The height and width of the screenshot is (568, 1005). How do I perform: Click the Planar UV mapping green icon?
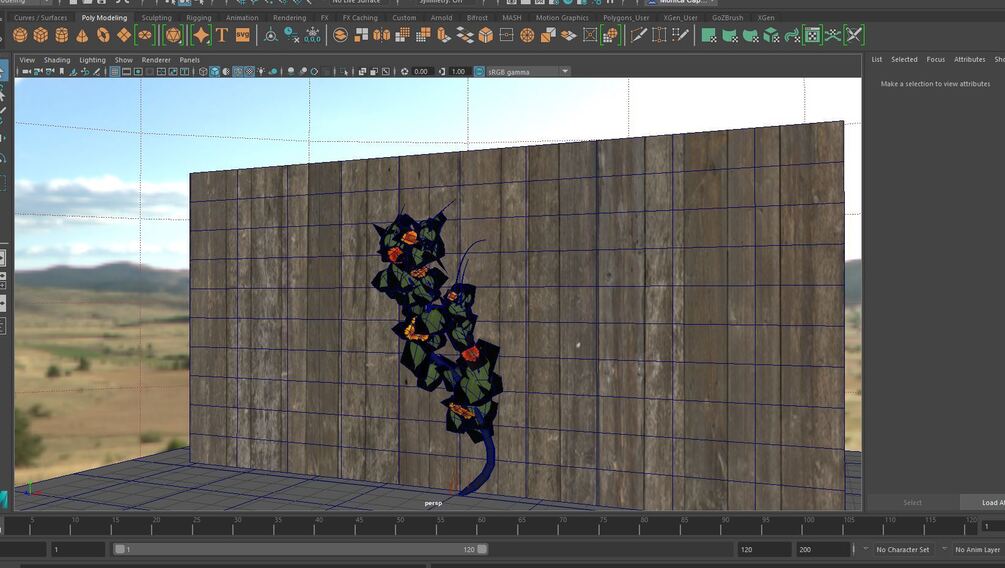coord(708,35)
